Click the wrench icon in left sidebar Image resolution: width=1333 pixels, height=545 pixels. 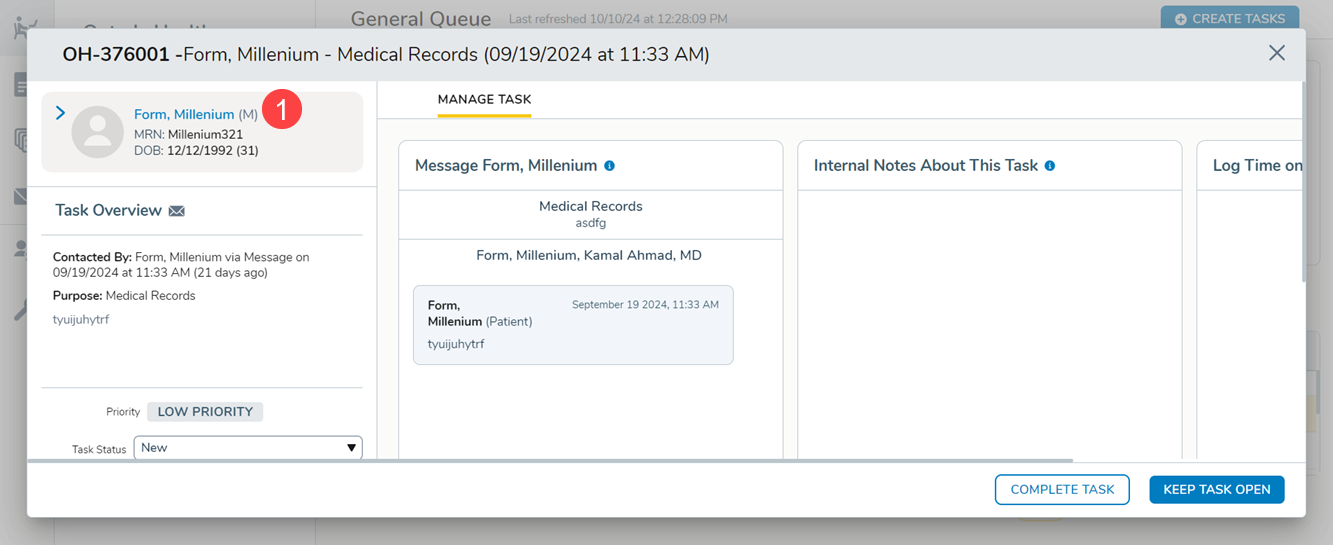pyautogui.click(x=20, y=310)
